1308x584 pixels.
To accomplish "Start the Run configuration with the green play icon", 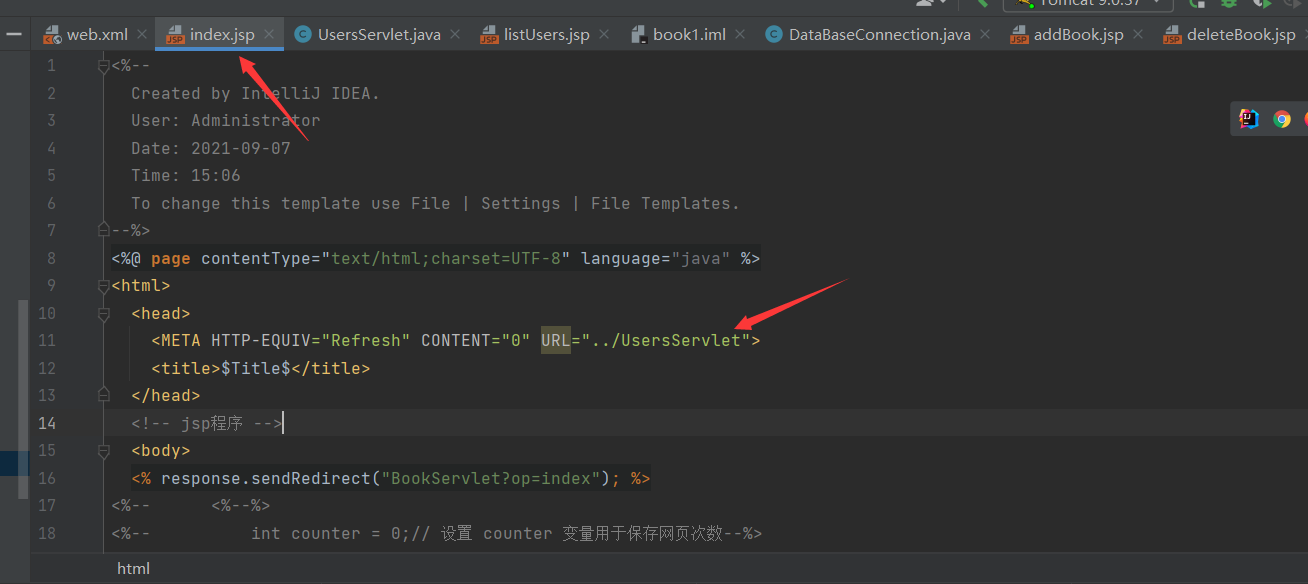I will [x=1196, y=4].
